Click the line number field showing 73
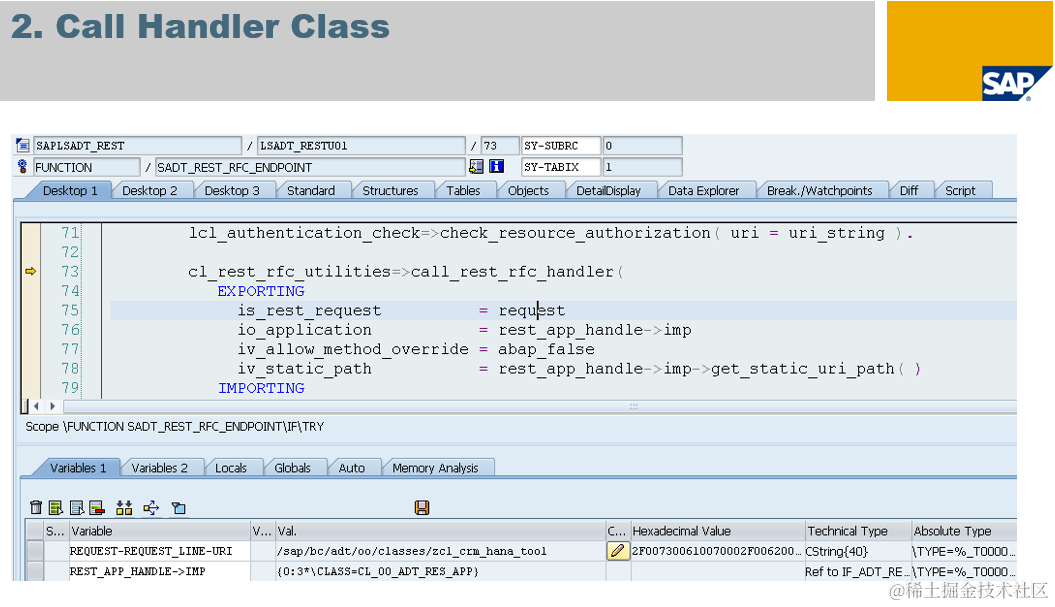This screenshot has height=607, width=1055. (x=500, y=145)
